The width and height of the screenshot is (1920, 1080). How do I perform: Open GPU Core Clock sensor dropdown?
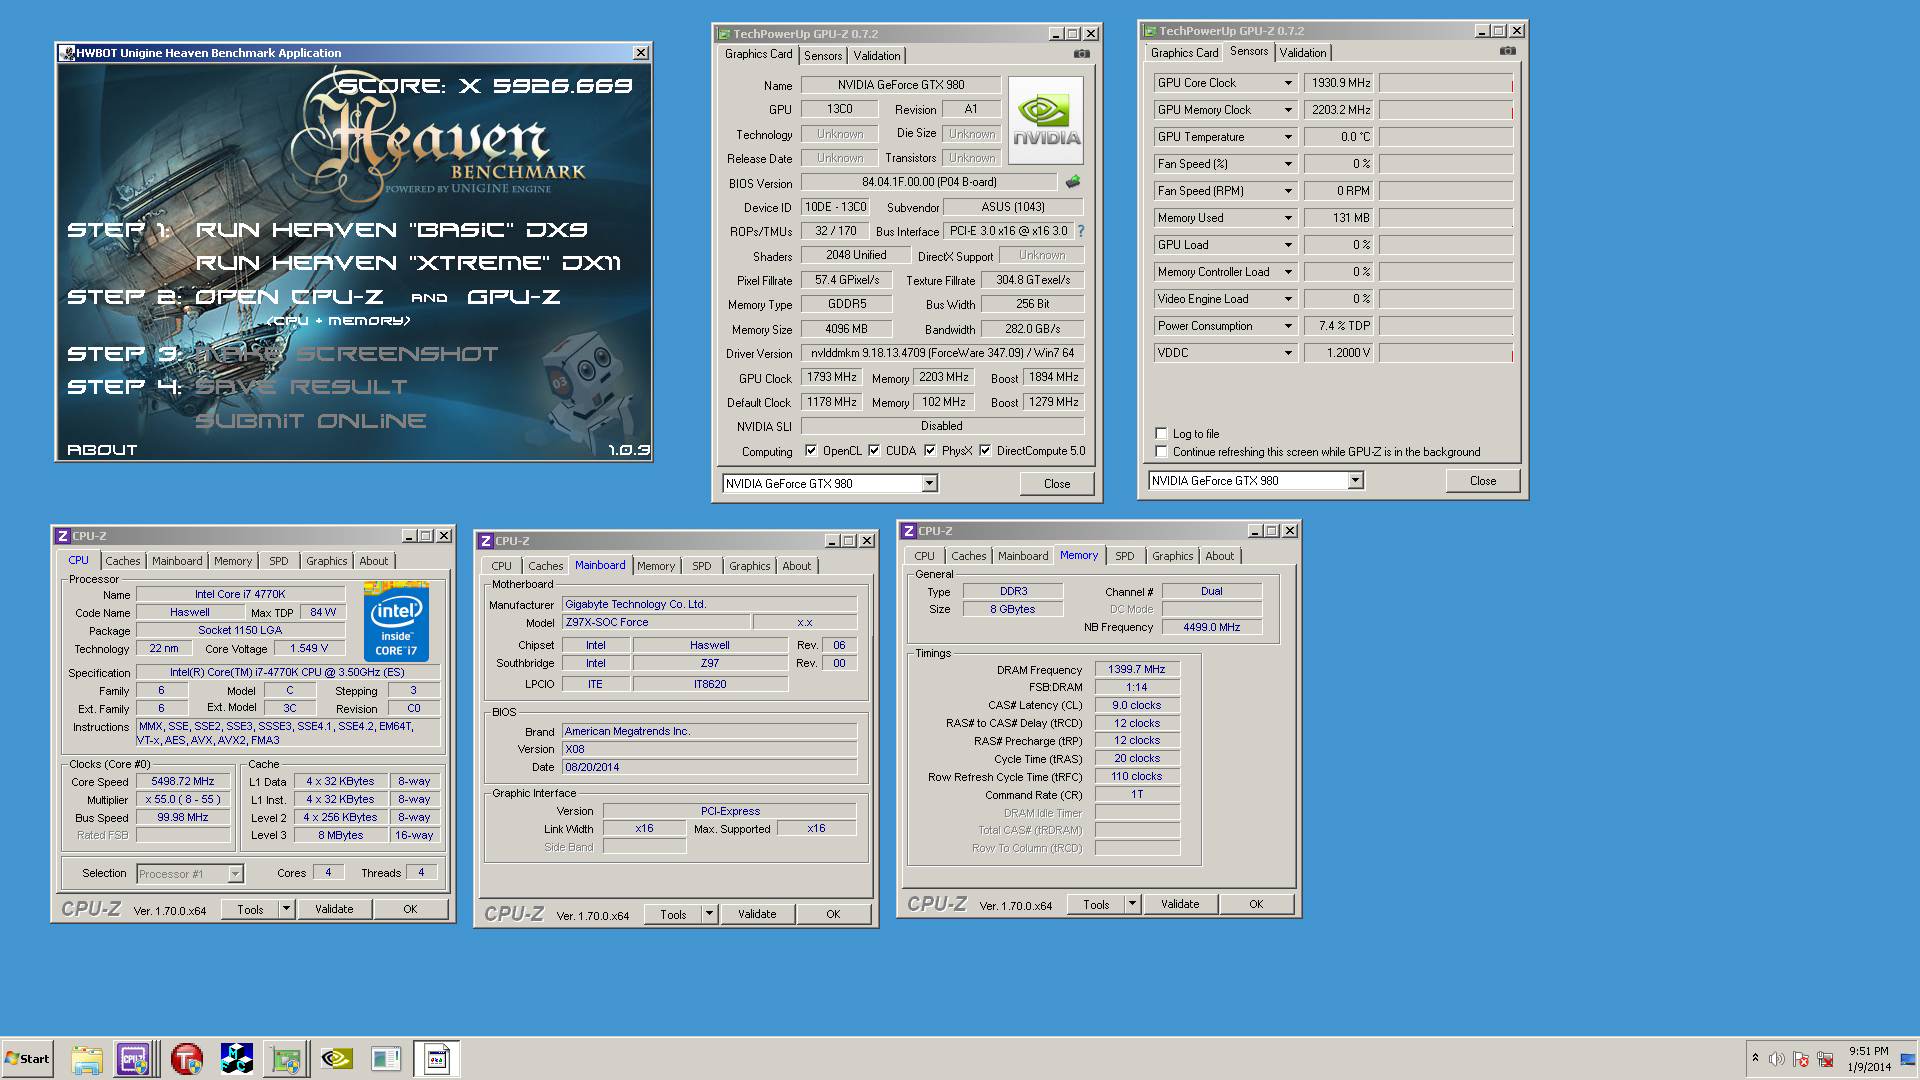pyautogui.click(x=1287, y=83)
